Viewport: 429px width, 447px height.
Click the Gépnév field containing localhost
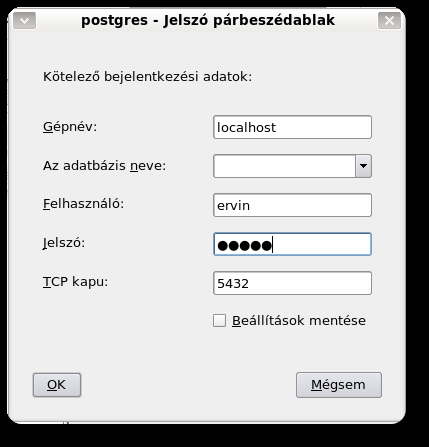[x=292, y=127]
